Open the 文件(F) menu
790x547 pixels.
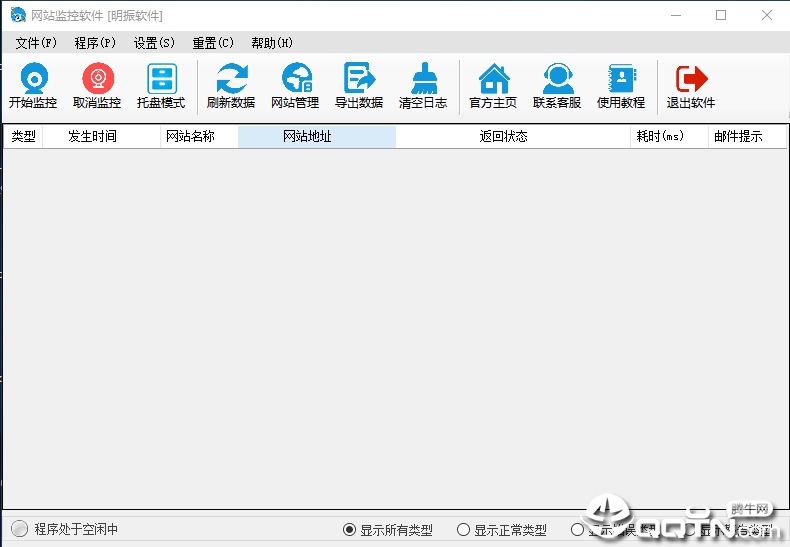(36, 43)
